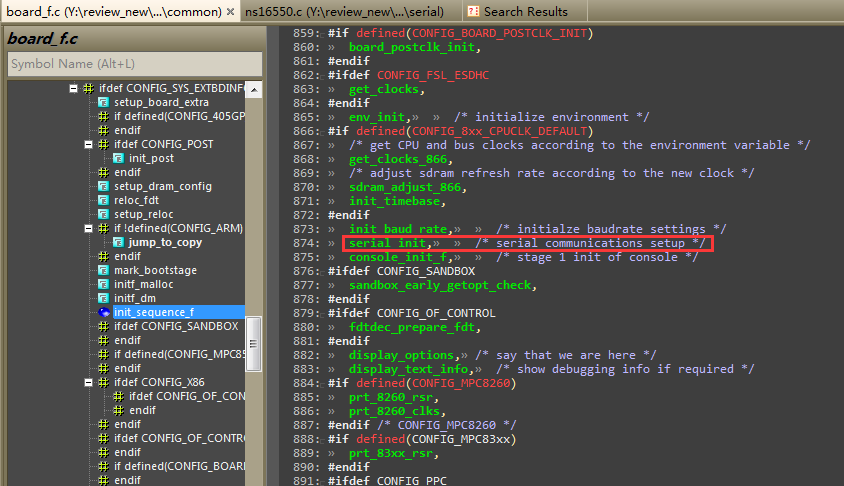Collapse the if !defined(CONFIG_ARM) node
Image resolution: width=844 pixels, height=486 pixels.
click(x=89, y=228)
